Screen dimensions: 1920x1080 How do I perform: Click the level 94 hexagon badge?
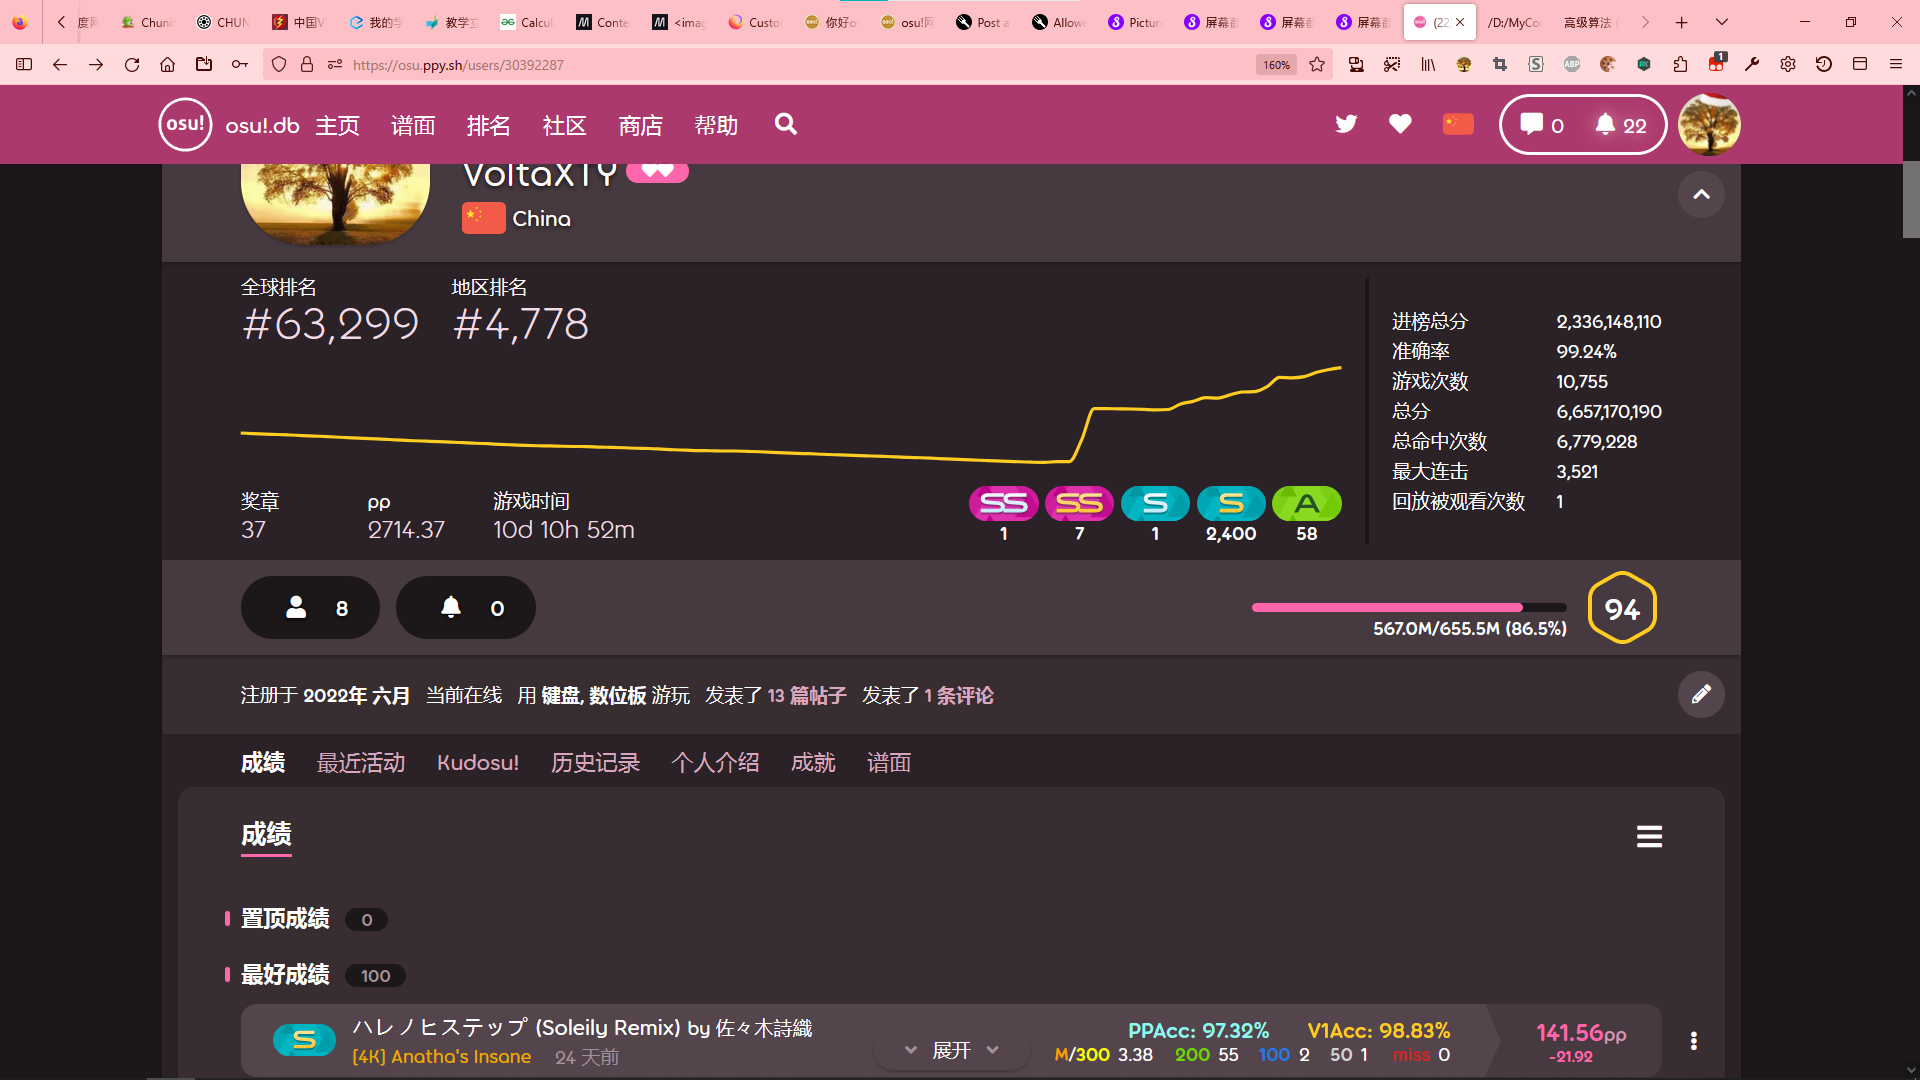1622,608
